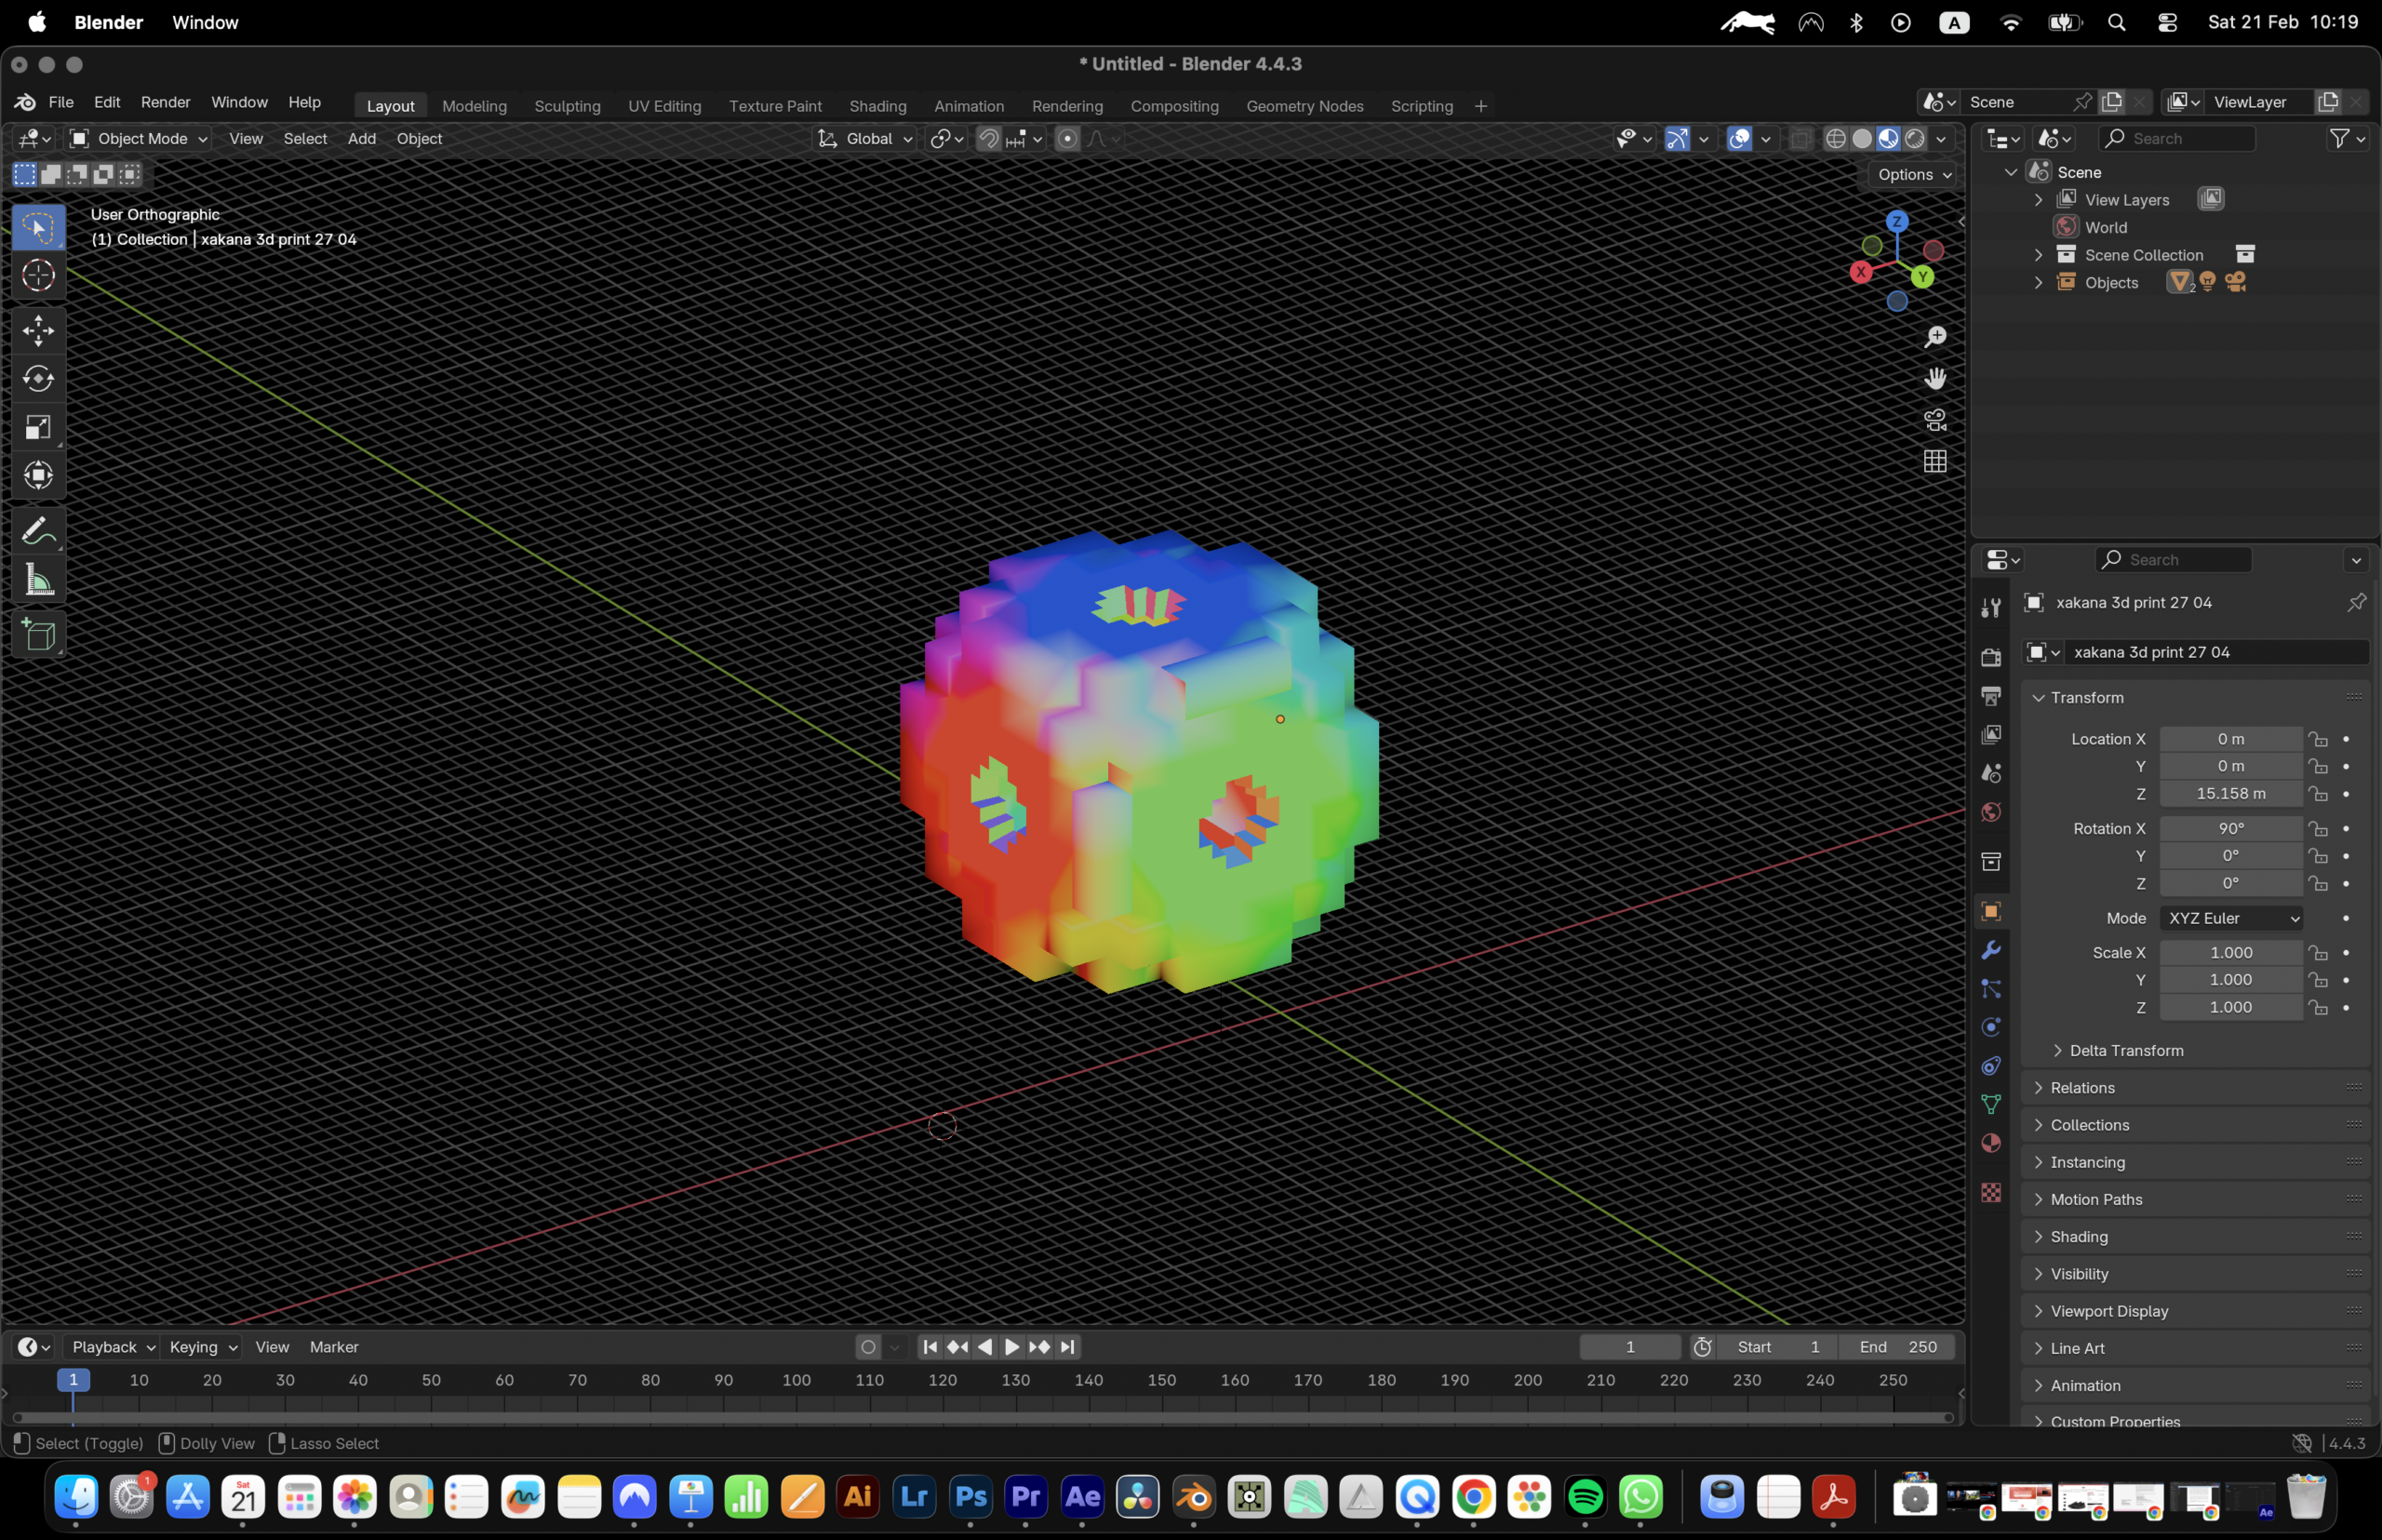Click the Options button in viewport
Image resolution: width=2382 pixels, height=1540 pixels.
(1913, 174)
